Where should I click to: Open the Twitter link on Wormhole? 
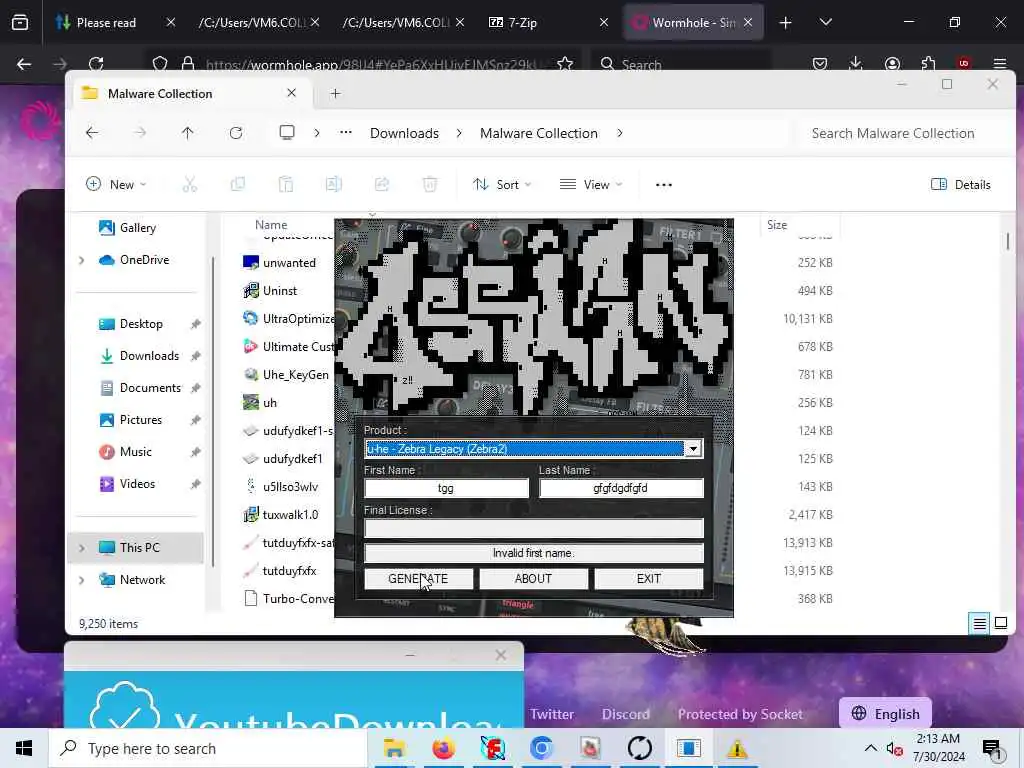click(552, 714)
